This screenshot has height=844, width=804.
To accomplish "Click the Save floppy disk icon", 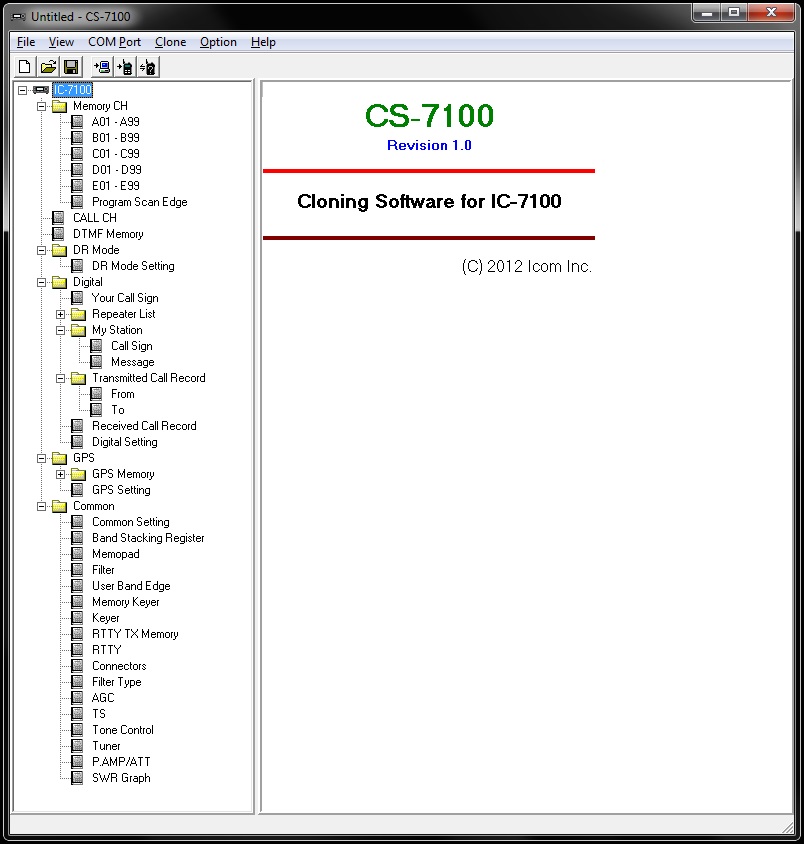I will pos(71,67).
